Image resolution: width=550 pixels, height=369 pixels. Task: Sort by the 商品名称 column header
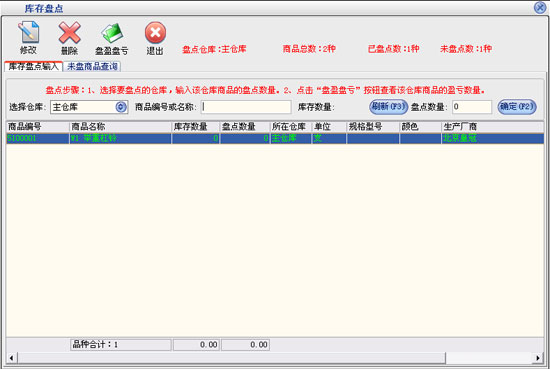tap(120, 127)
